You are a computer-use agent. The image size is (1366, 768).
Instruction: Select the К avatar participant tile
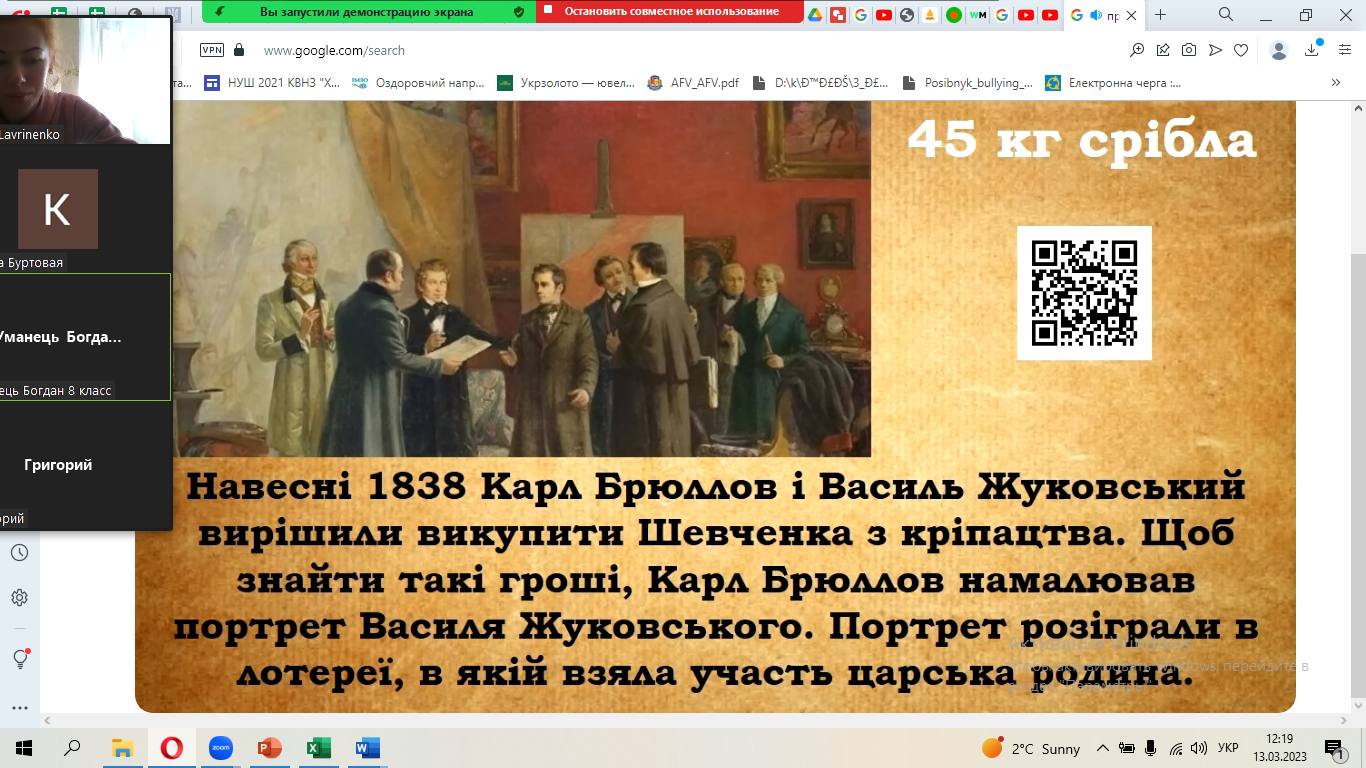pos(58,209)
